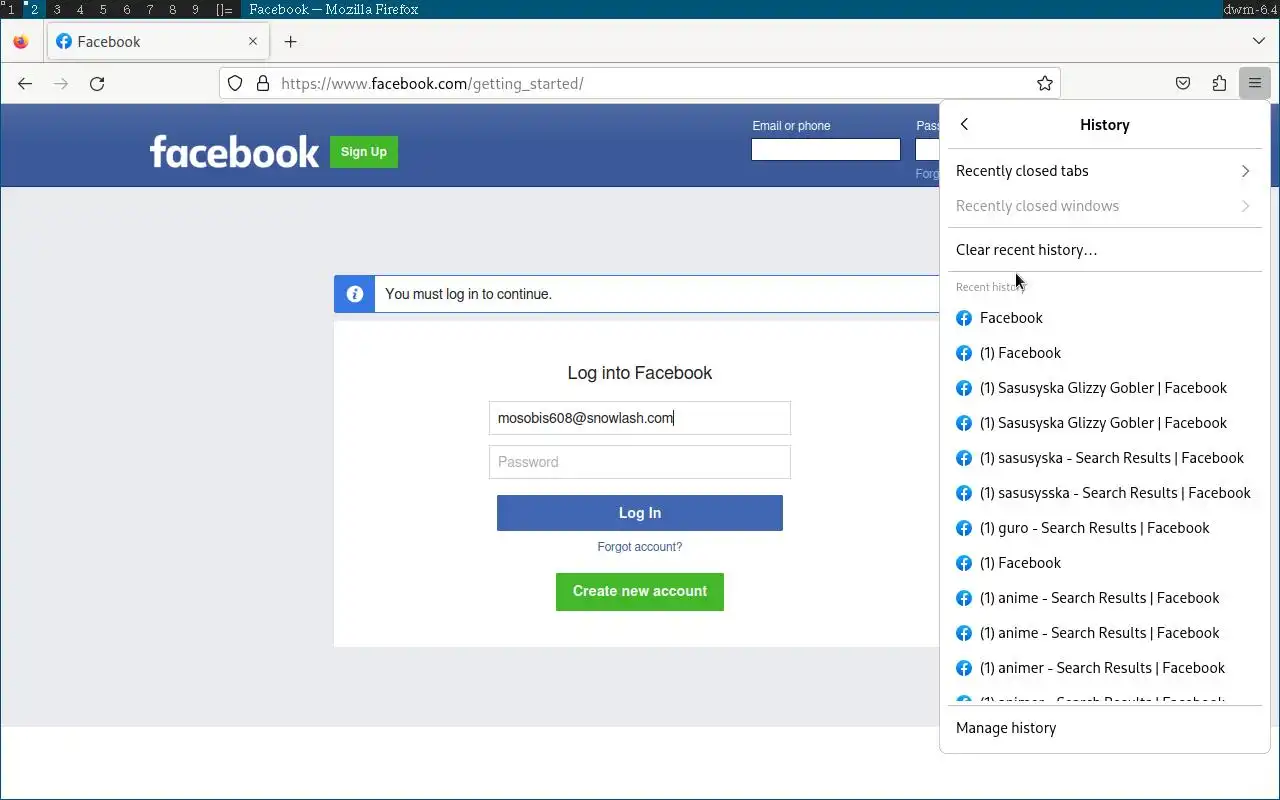Expand Recently closed tabs submenu
Viewport: 1280px width, 800px height.
pos(1104,171)
